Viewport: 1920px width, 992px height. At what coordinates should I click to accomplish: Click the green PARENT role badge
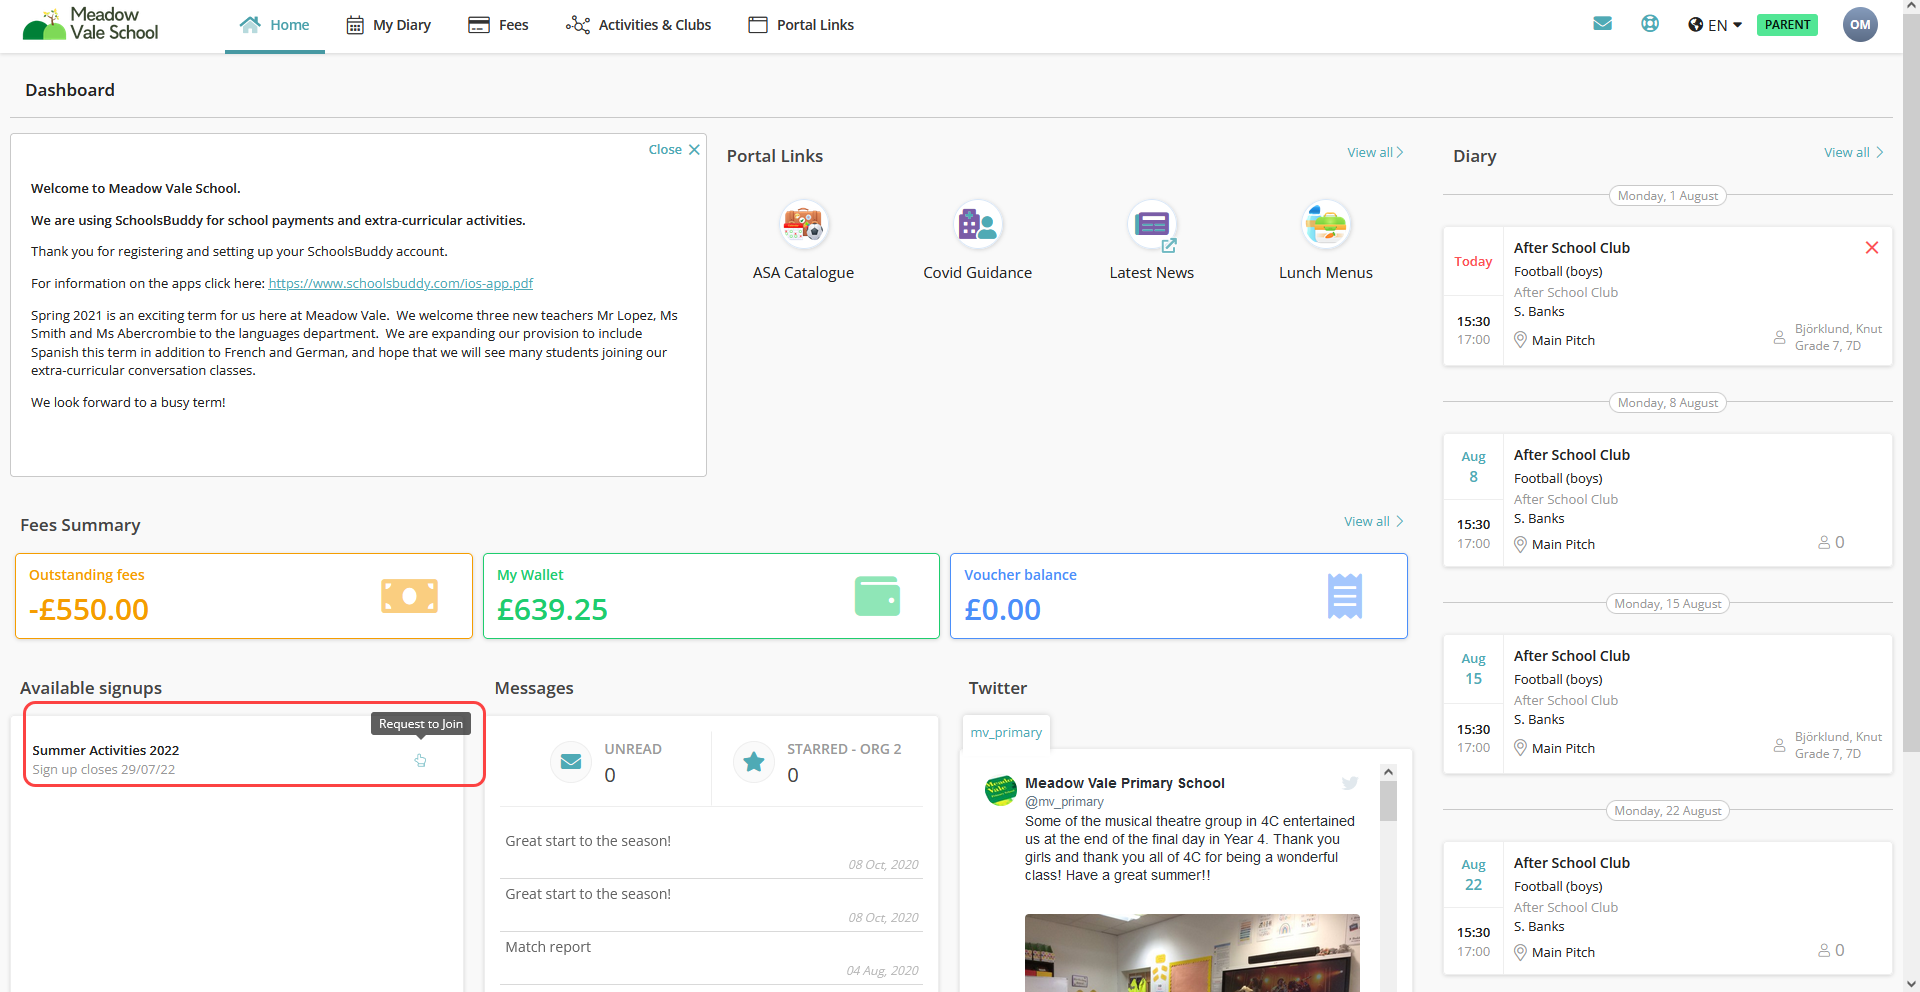pyautogui.click(x=1787, y=25)
